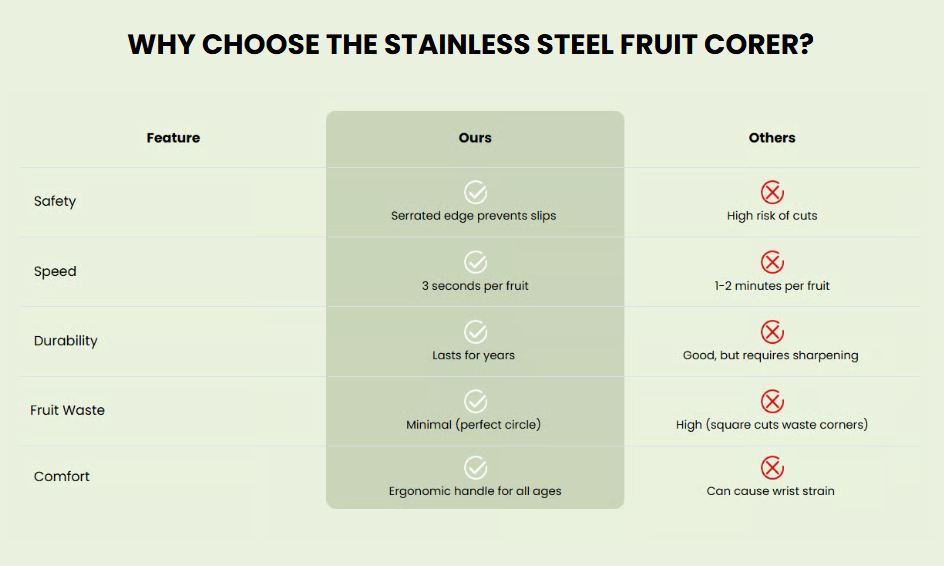
Task: Click the Durability row checkmark icon
Action: point(475,332)
